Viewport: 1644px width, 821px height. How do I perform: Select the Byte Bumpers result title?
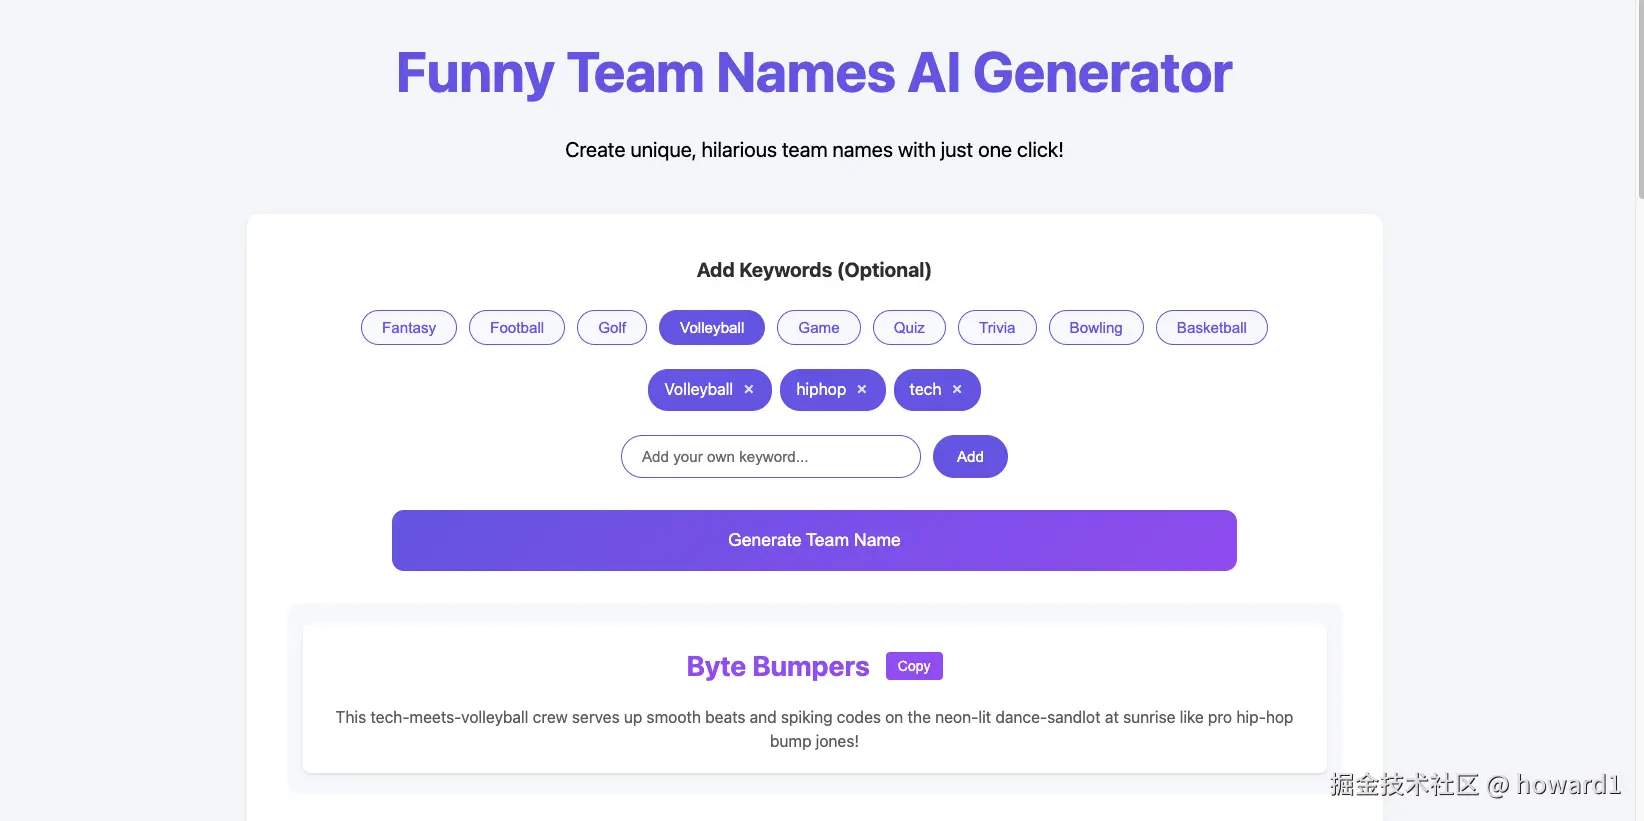click(x=778, y=667)
